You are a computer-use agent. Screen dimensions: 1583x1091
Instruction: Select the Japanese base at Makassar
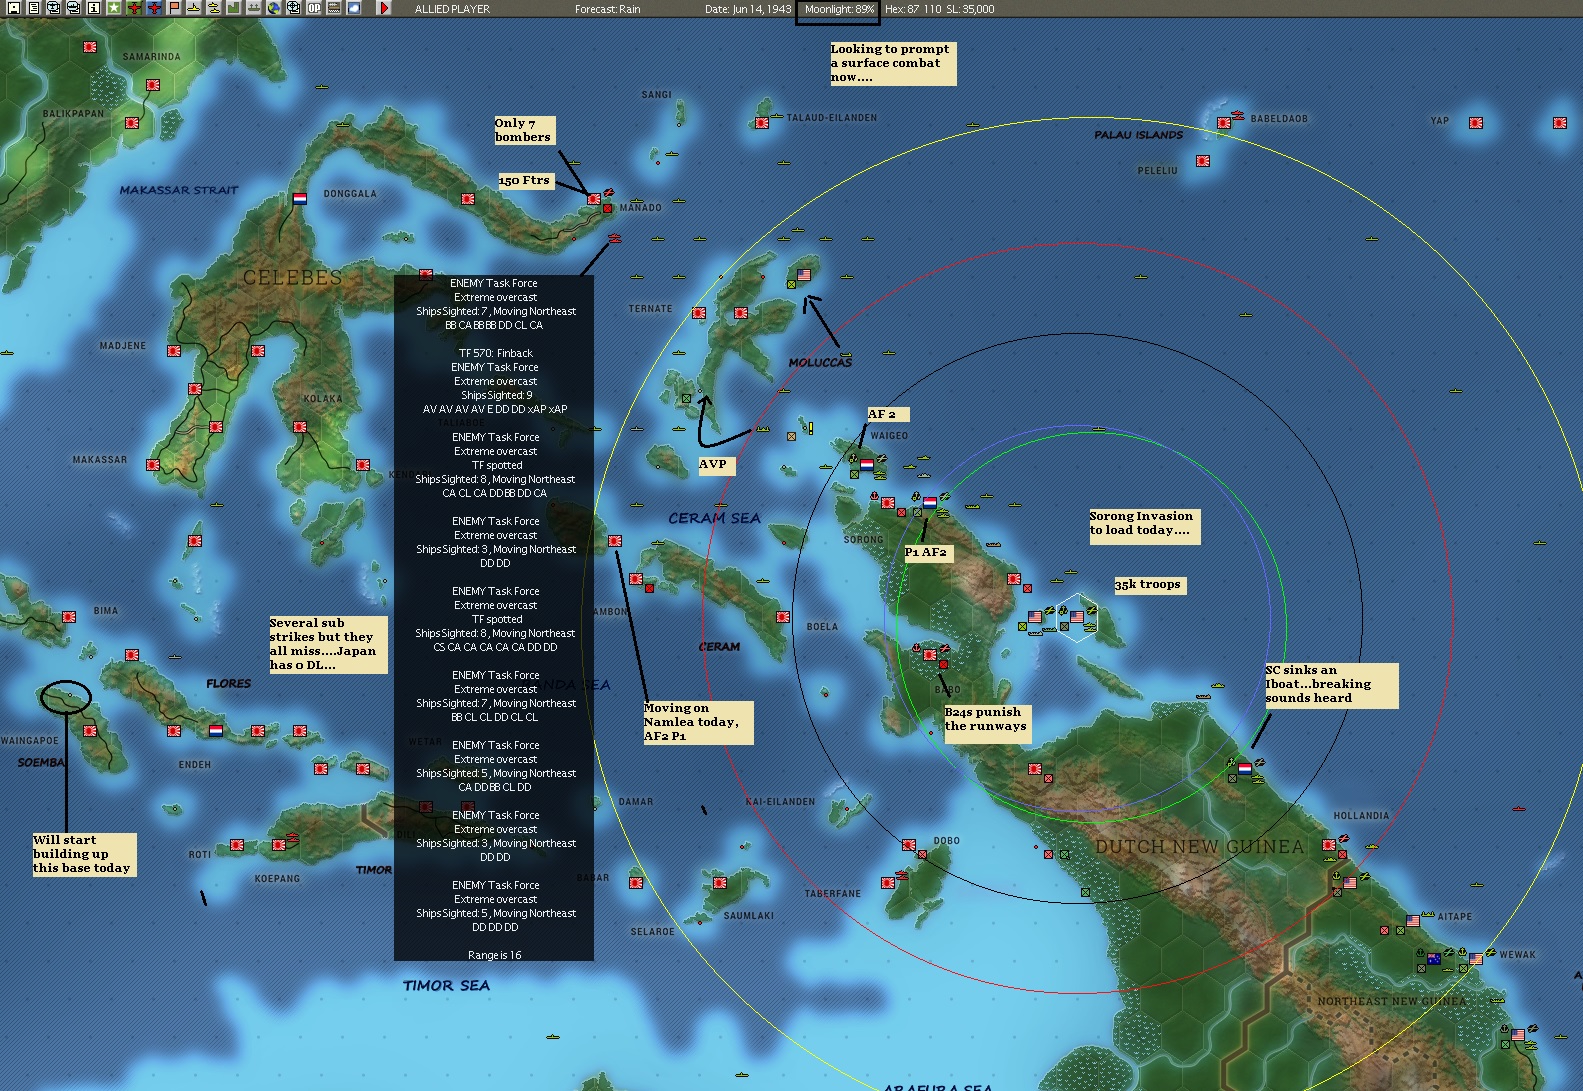[153, 465]
